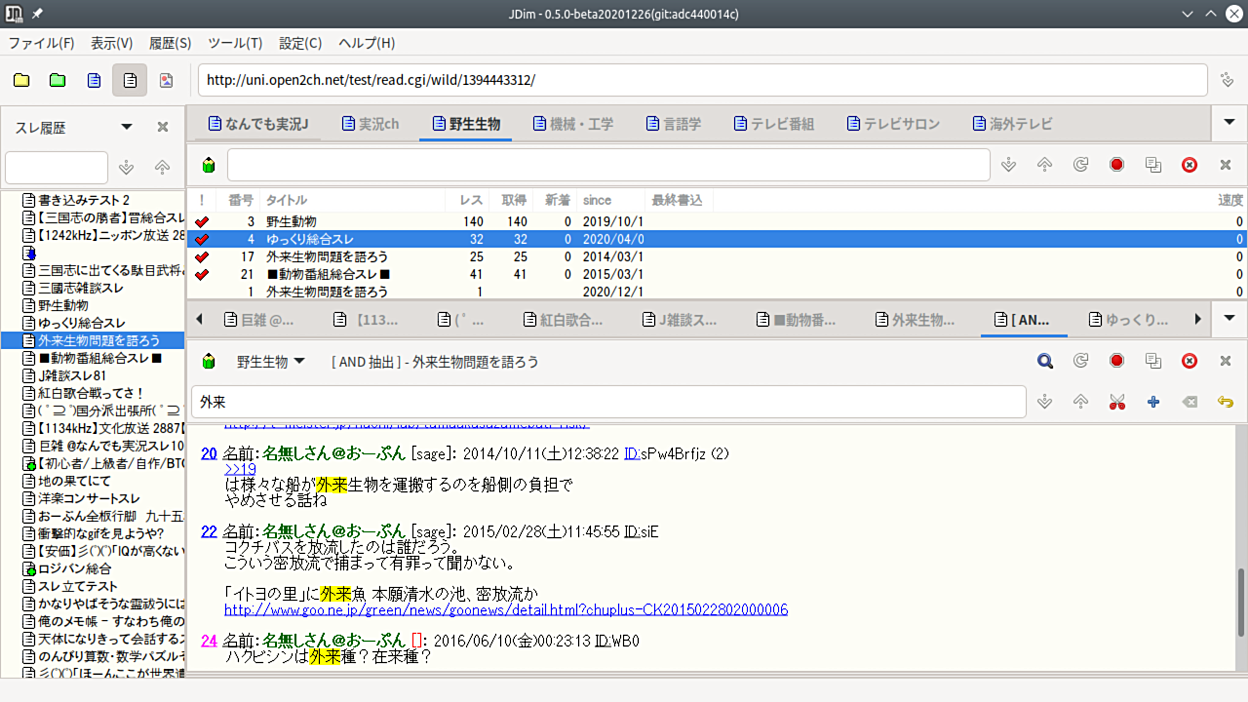Click the go icon right of URL bar

[x=1227, y=80]
